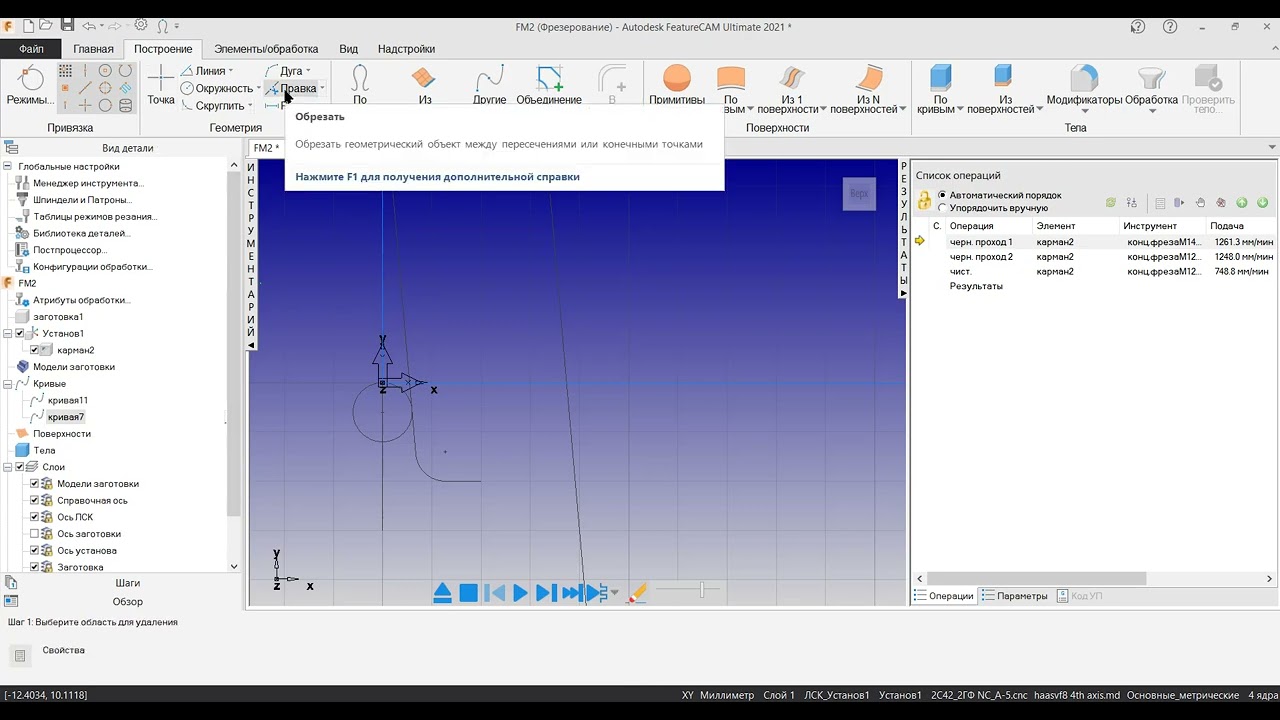
Task: Collapse the Кривые tree node
Action: coord(8,384)
